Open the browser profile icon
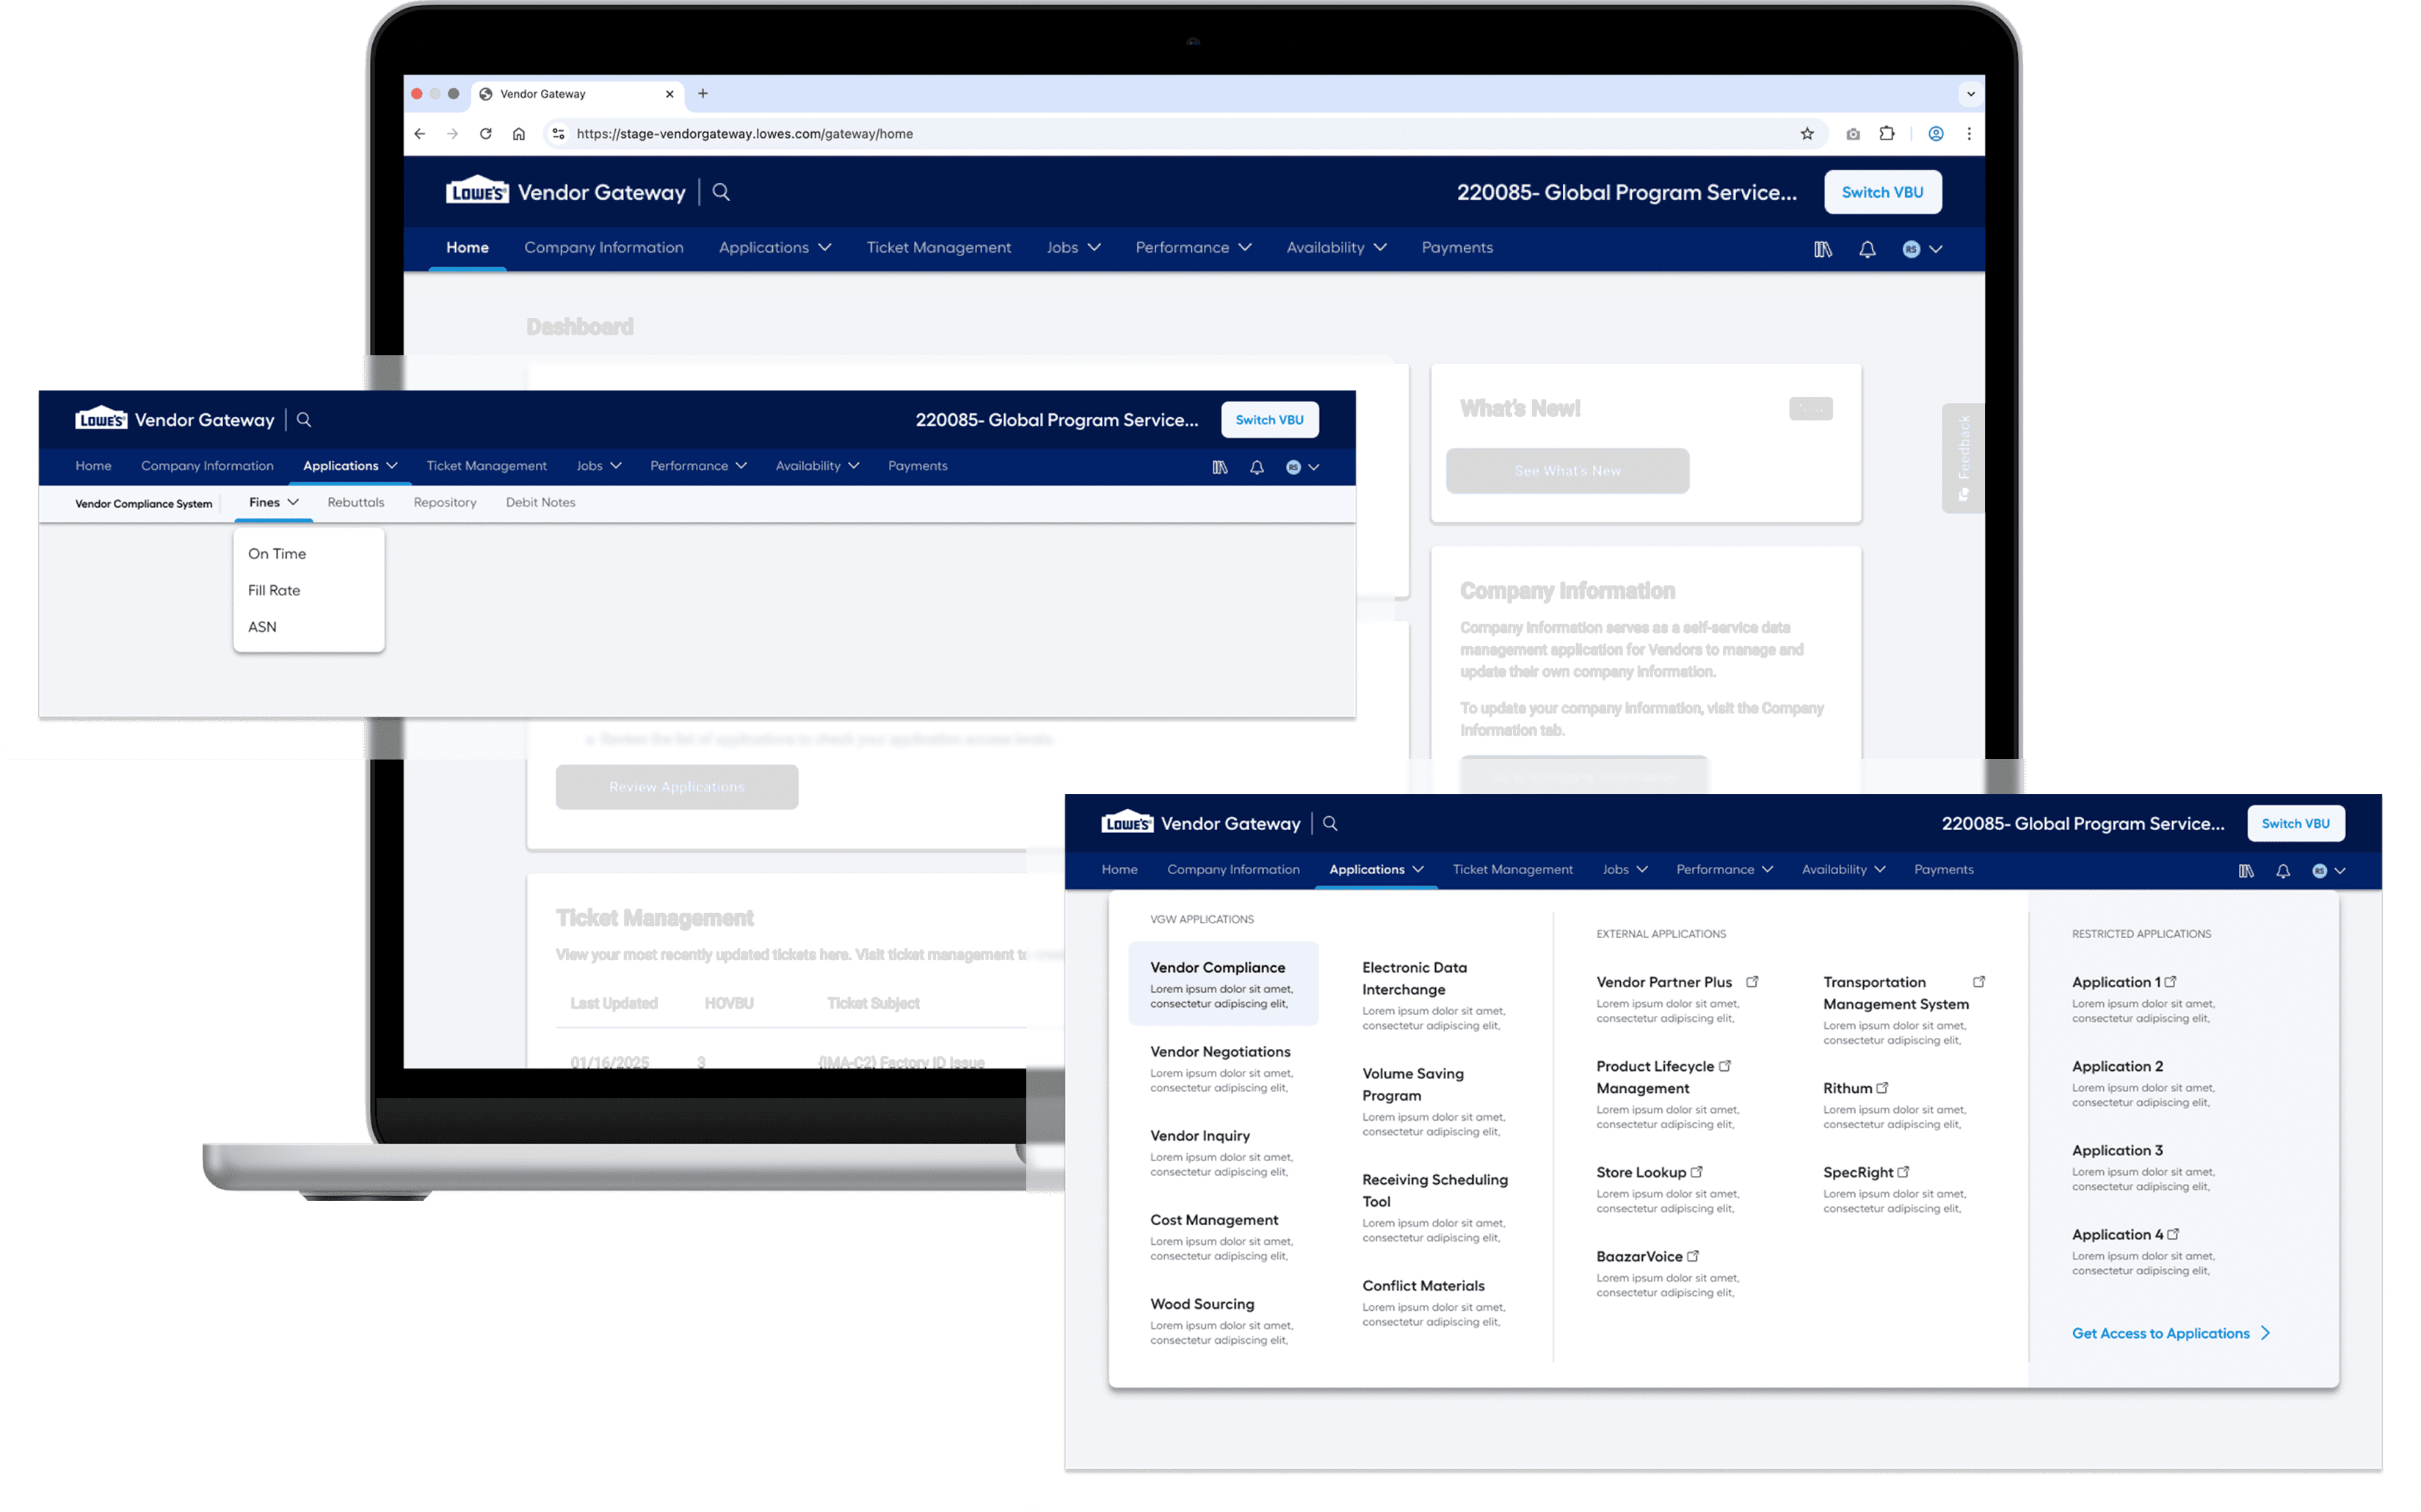Viewport: 2421px width, 1512px height. tap(1936, 134)
